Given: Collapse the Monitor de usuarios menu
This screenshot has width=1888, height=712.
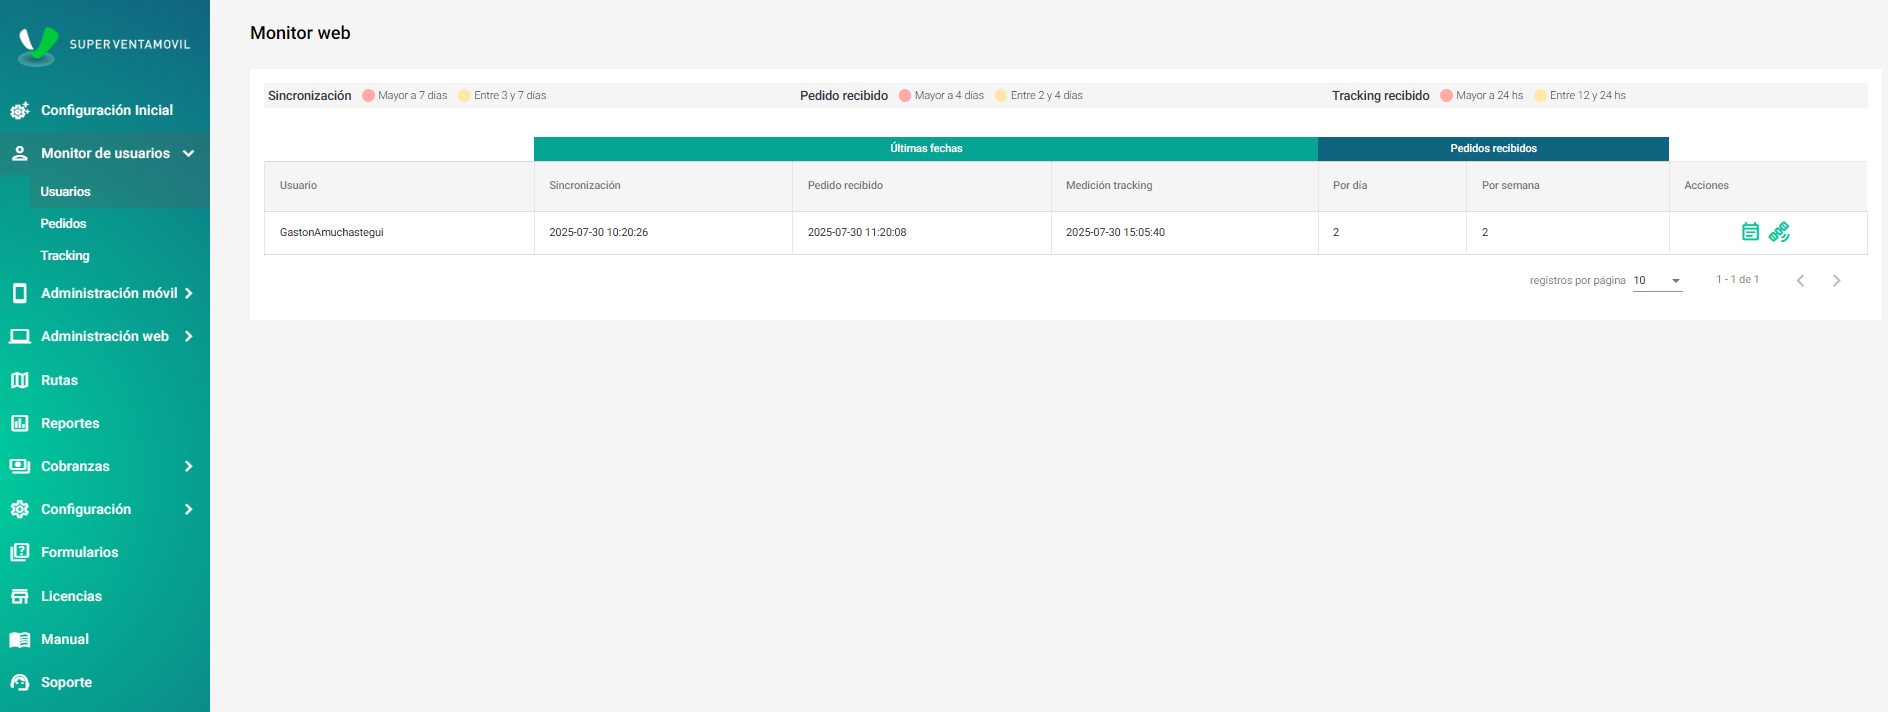Looking at the screenshot, I should [x=188, y=153].
